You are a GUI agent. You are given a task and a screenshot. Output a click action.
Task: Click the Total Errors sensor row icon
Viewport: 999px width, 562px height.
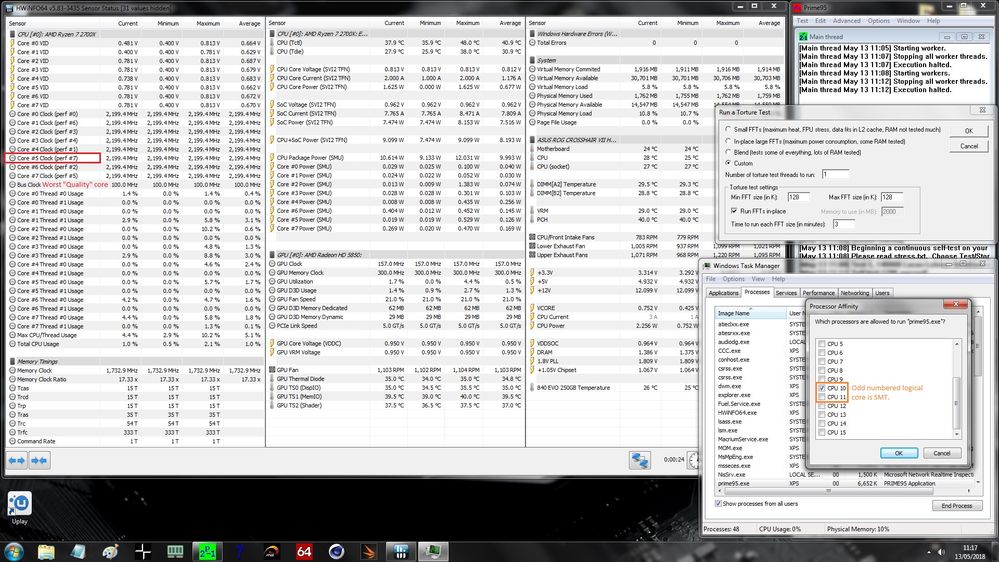533,43
